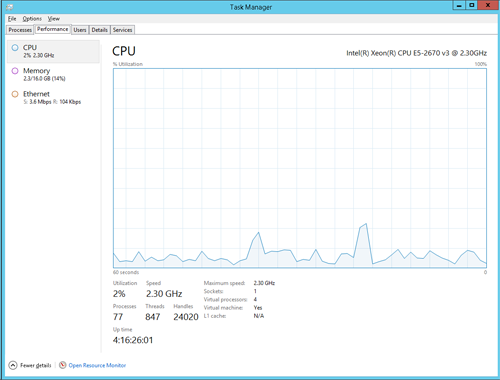The image size is (500, 380).
Task: Open the View menu
Action: click(53, 19)
